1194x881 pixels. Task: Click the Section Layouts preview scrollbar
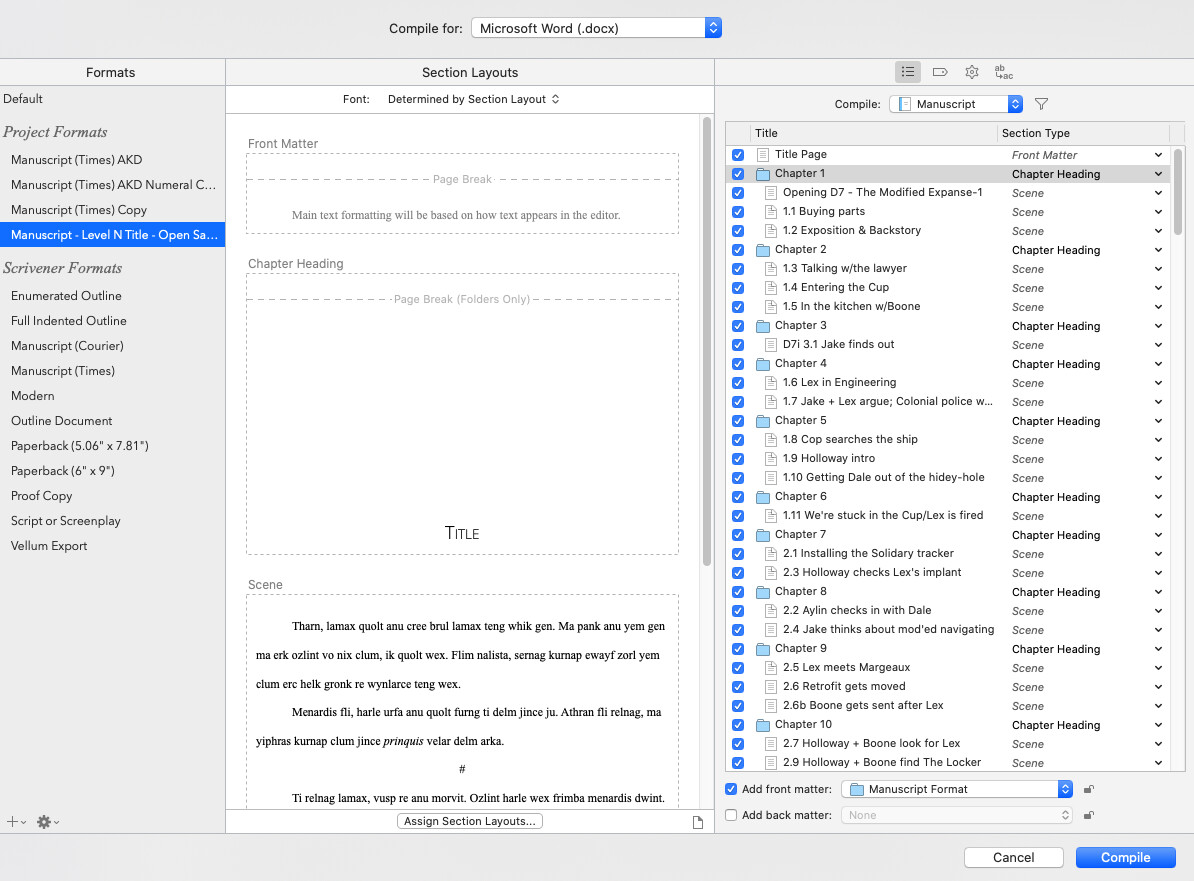[707, 341]
